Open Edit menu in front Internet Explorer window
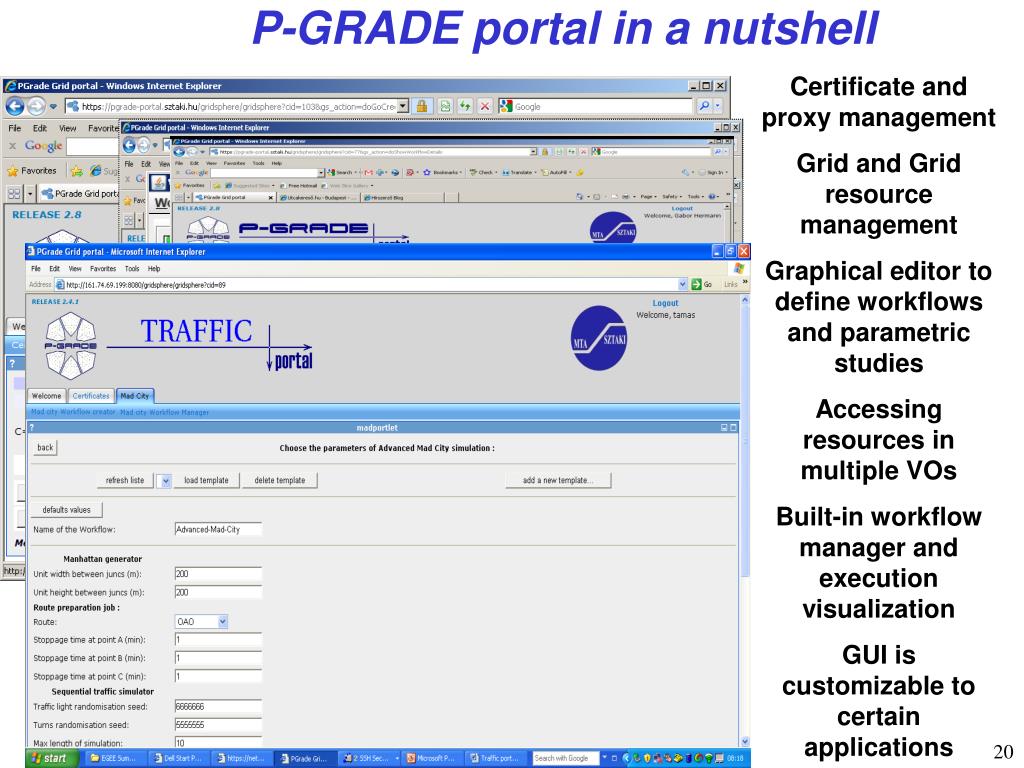Image resolution: width=1024 pixels, height=768 pixels. tap(55, 268)
